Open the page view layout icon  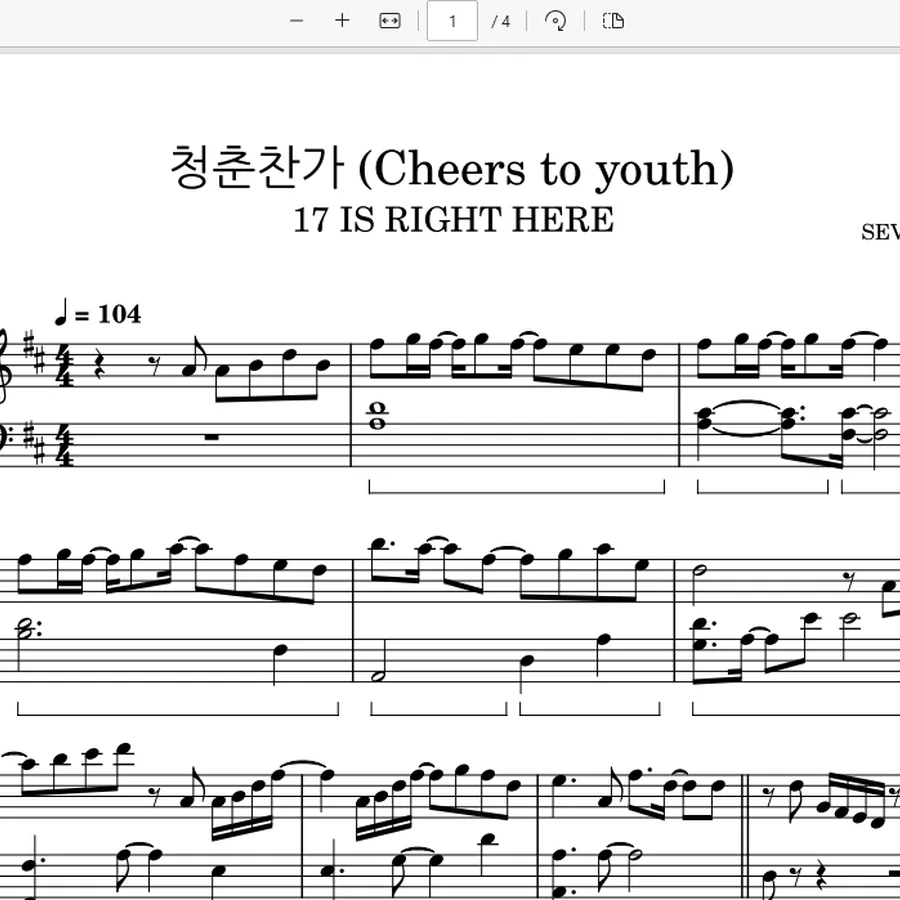[613, 21]
